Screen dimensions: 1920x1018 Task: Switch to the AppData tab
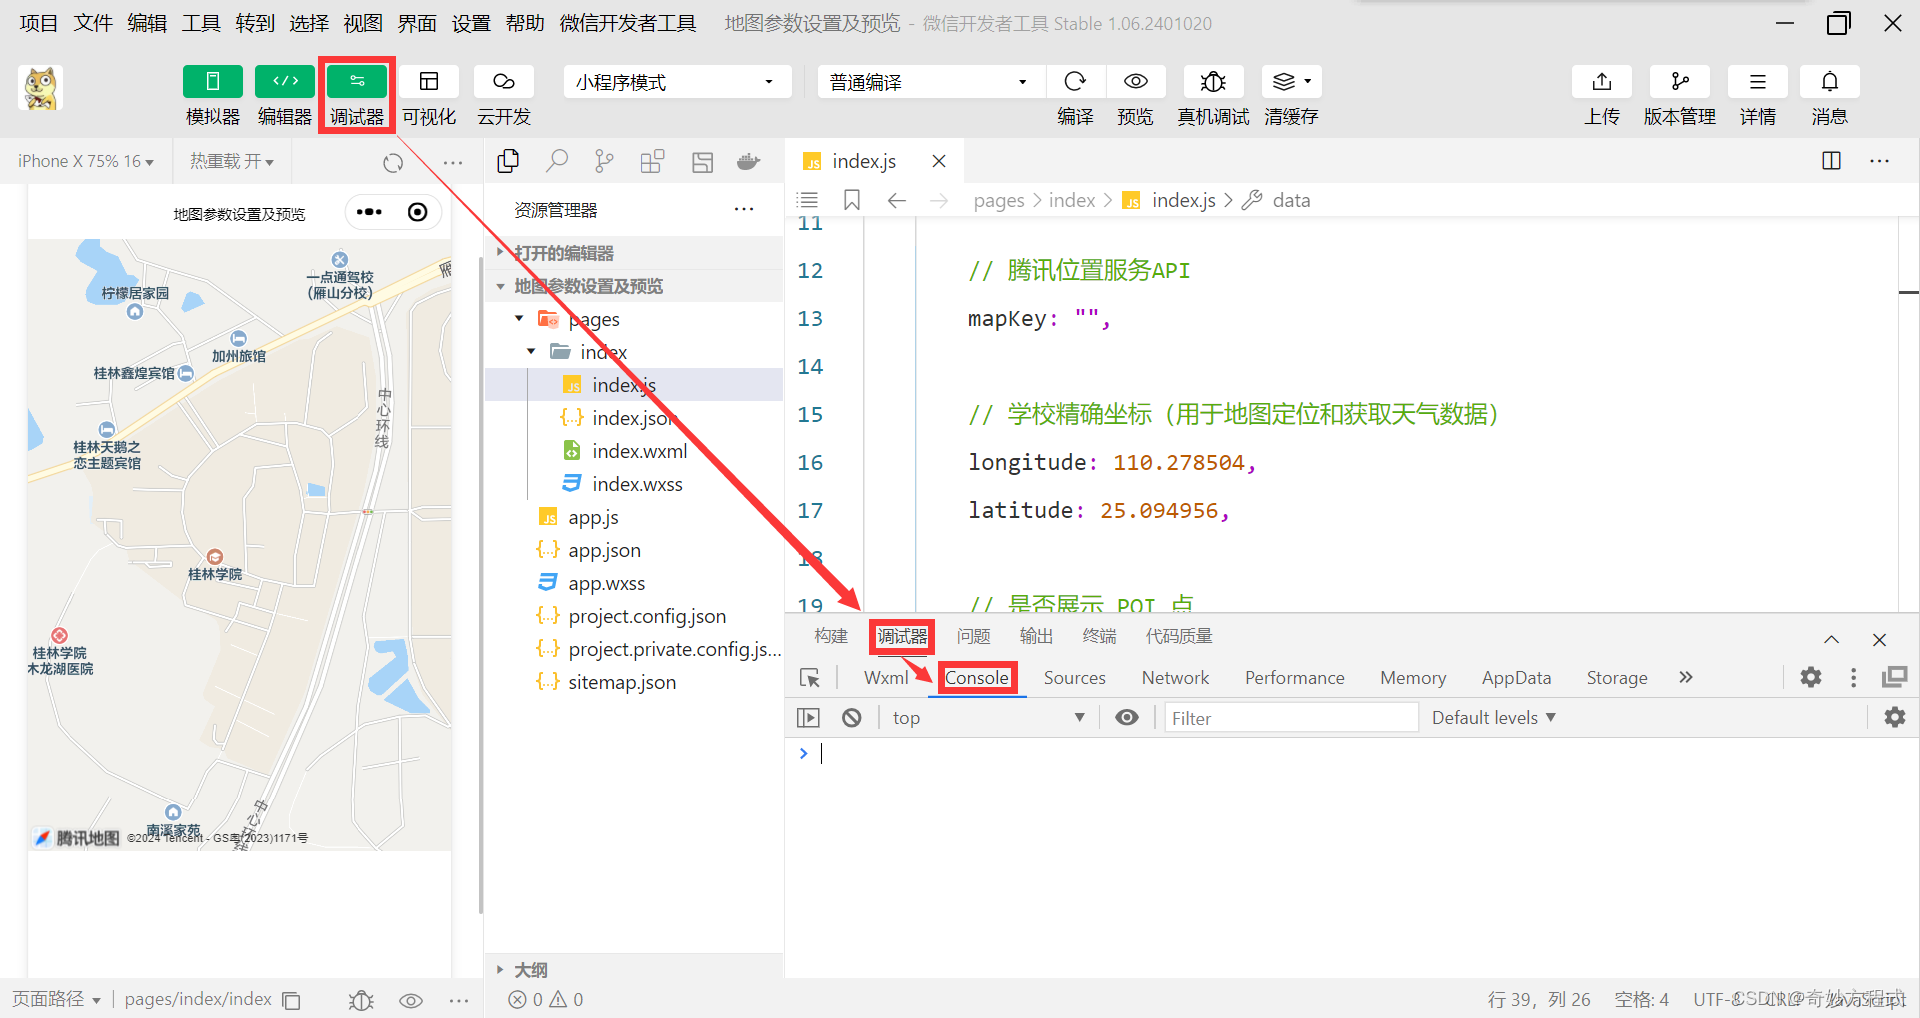[x=1516, y=677]
